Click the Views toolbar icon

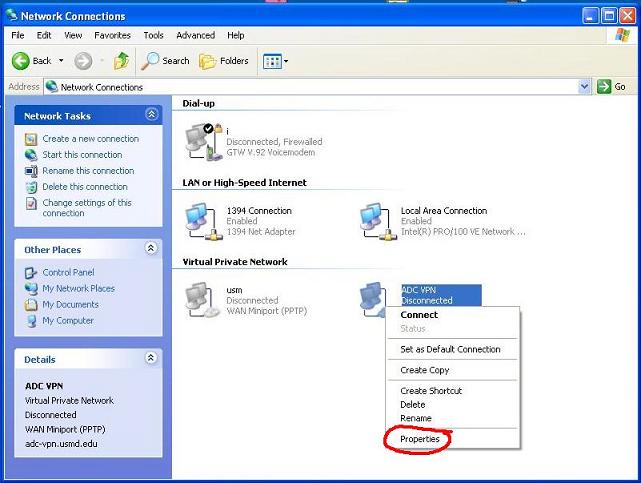pos(272,61)
